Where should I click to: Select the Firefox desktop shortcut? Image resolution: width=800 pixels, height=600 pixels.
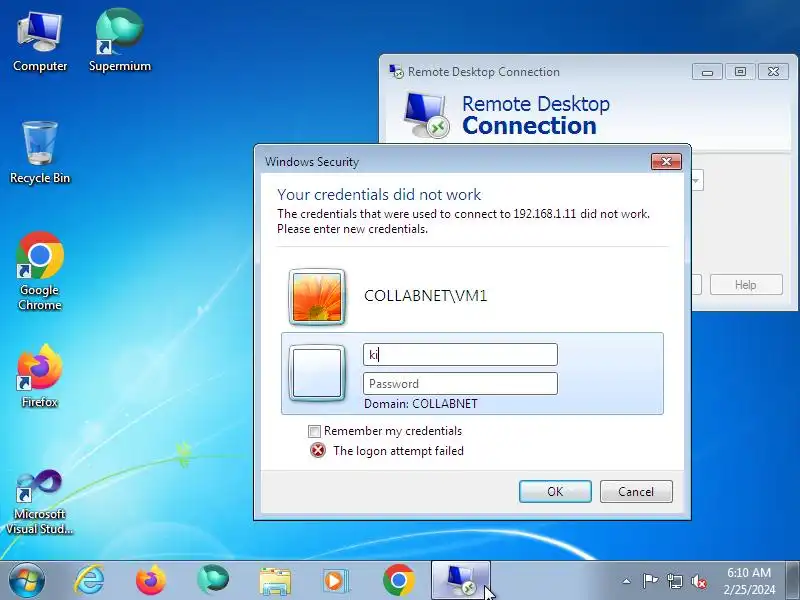pyautogui.click(x=40, y=377)
